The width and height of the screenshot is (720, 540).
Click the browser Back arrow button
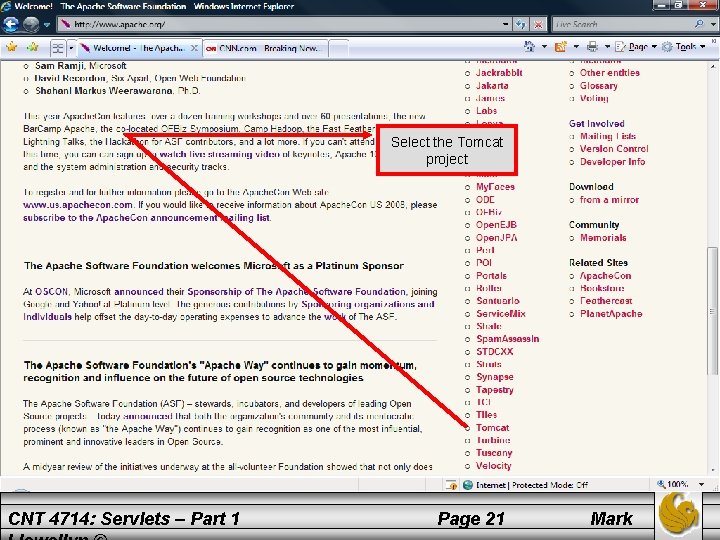(x=10, y=24)
